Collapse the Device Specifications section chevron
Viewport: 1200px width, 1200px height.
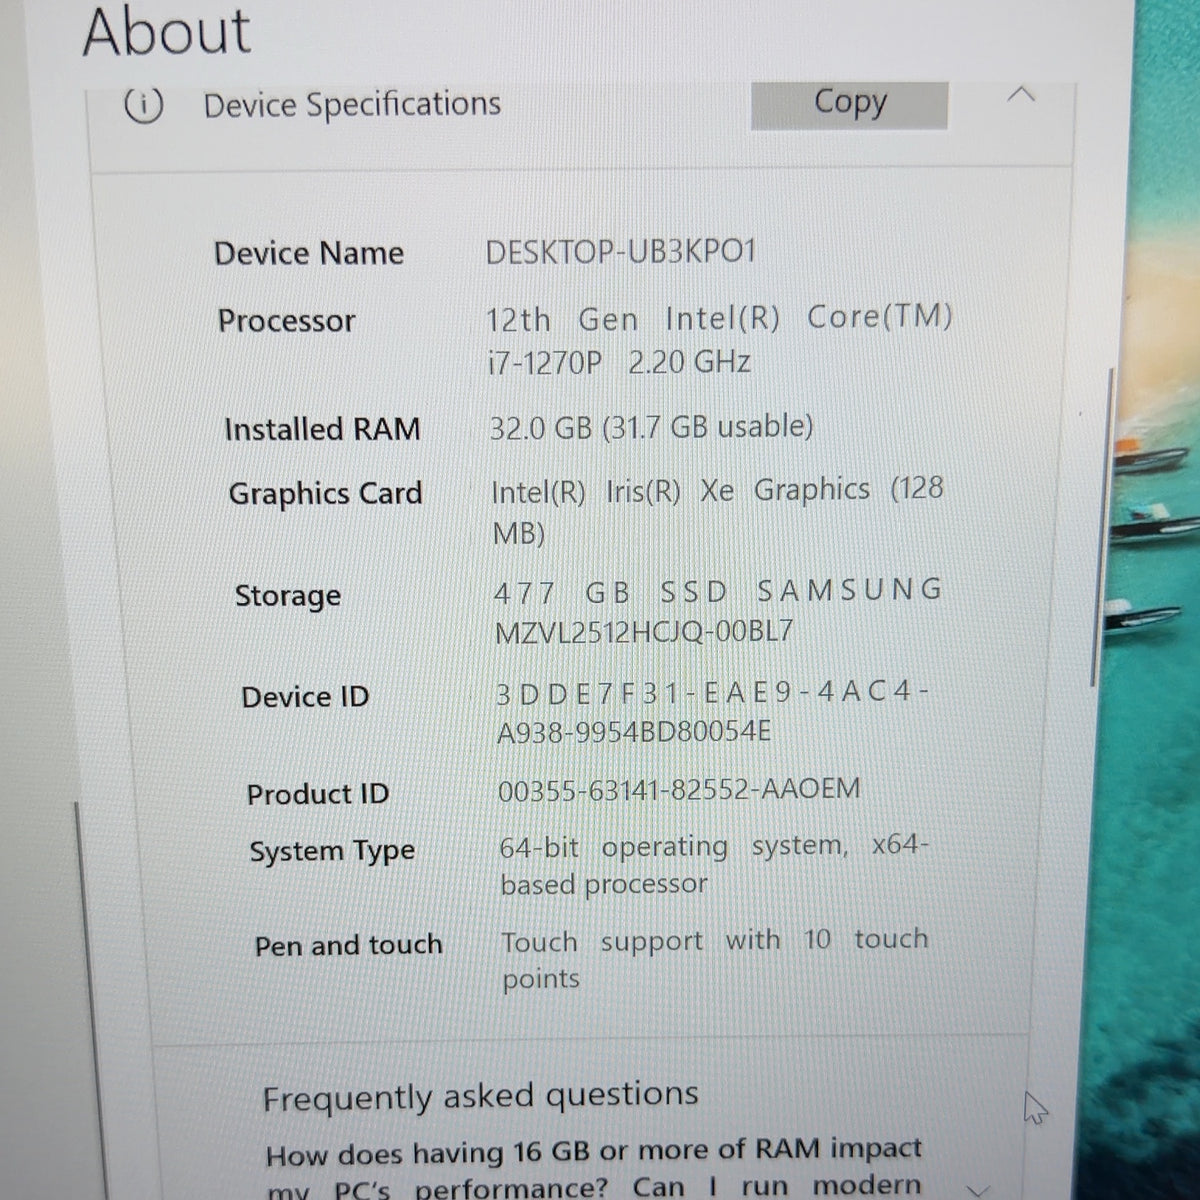coord(1020,96)
